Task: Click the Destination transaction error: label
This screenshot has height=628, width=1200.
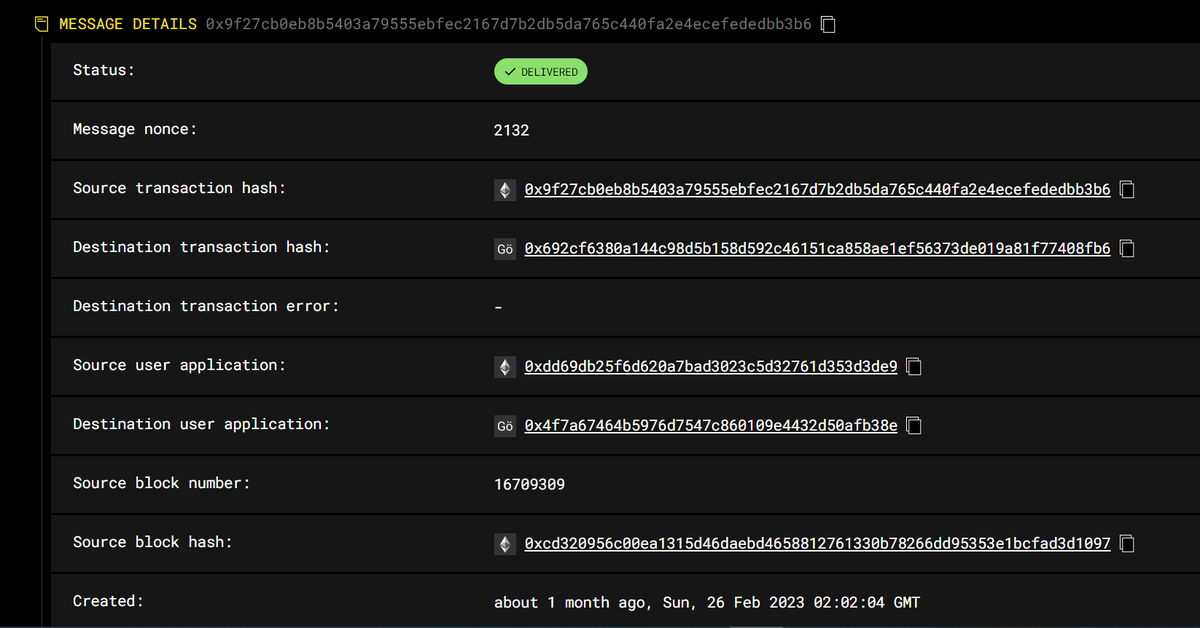Action: click(206, 306)
